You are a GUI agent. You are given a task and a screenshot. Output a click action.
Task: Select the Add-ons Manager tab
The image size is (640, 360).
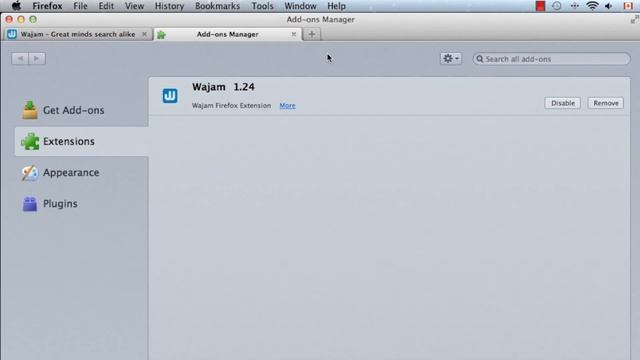click(x=228, y=34)
